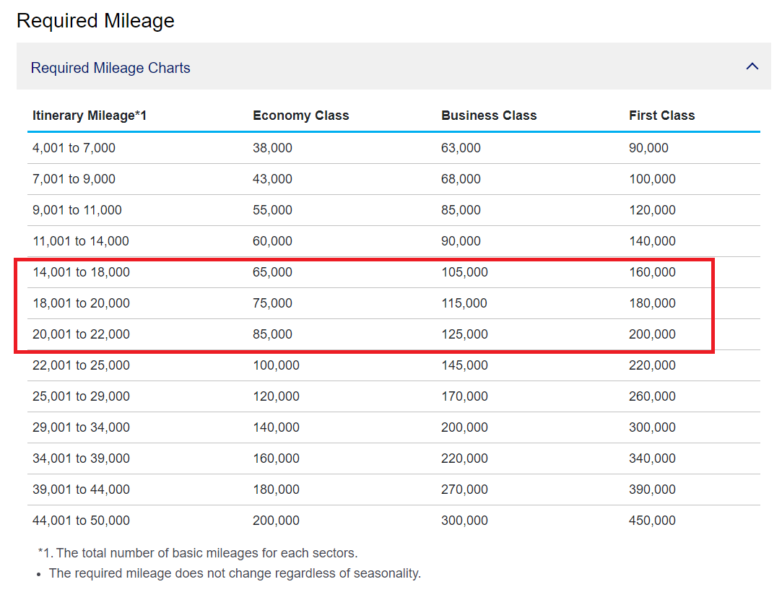Image resolution: width=782 pixels, height=600 pixels.
Task: Select the Business Class column header
Action: pos(489,115)
